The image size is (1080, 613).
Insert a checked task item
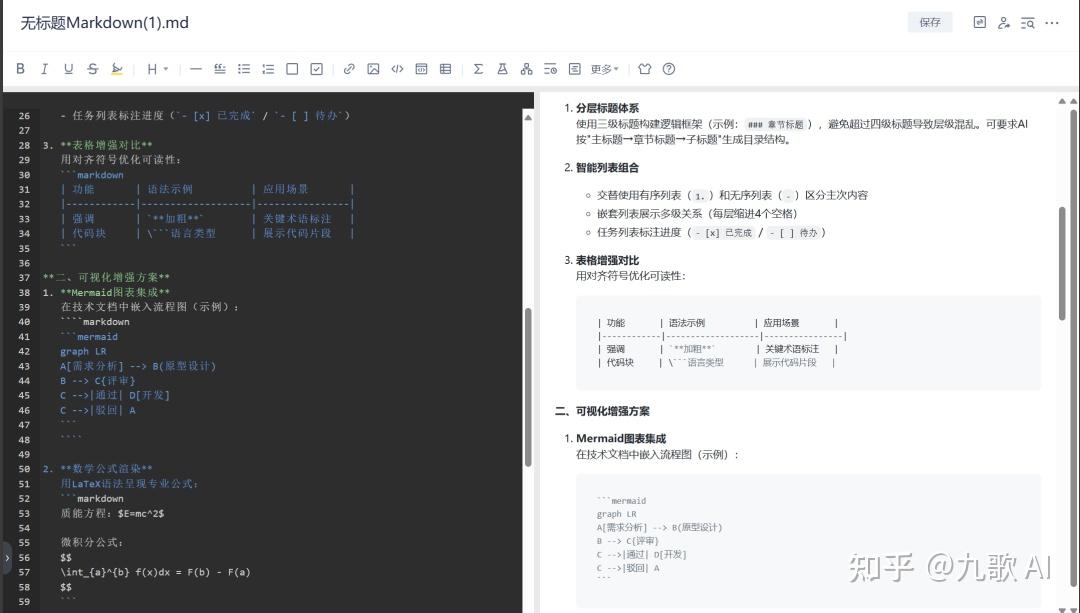(316, 68)
